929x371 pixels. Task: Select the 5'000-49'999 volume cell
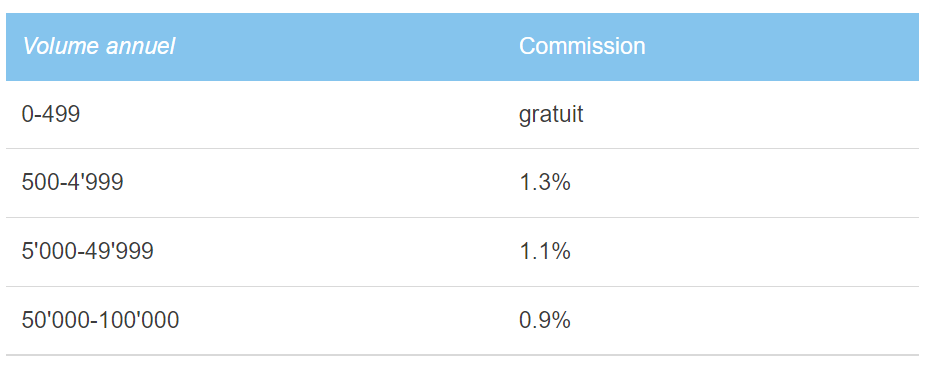click(x=88, y=251)
